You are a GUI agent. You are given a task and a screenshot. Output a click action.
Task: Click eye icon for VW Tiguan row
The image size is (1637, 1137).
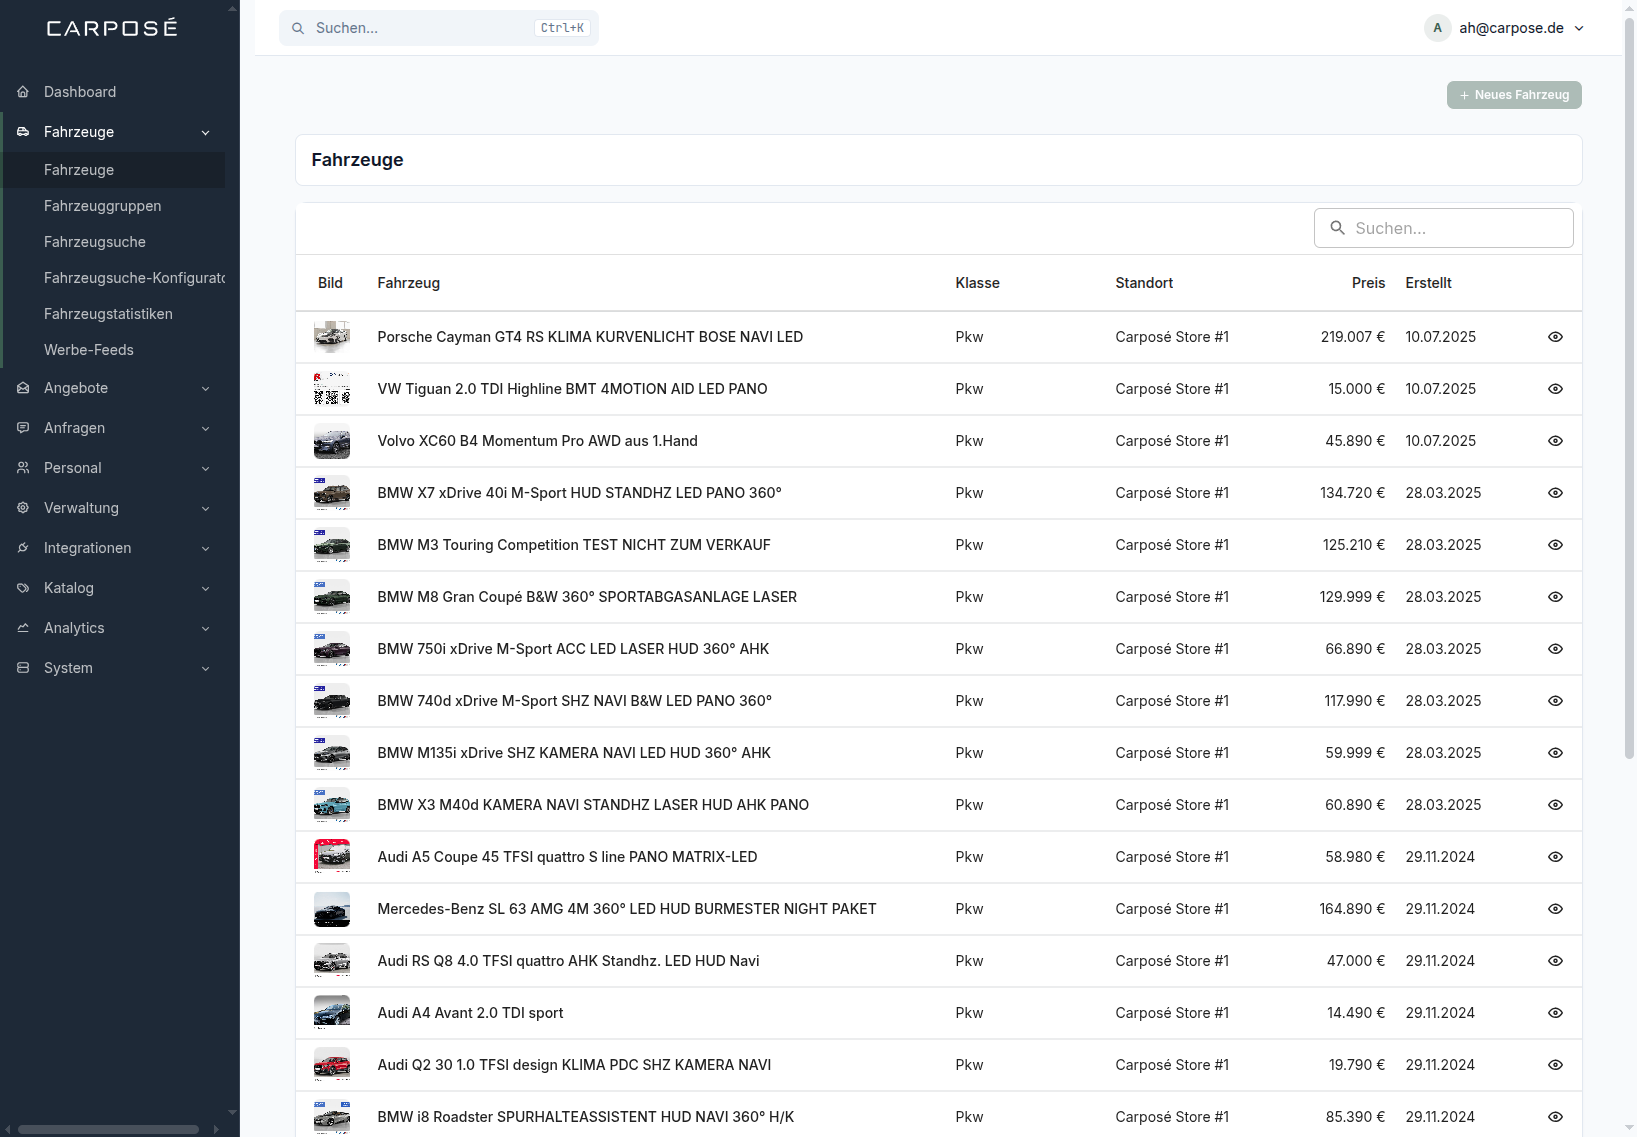click(x=1555, y=389)
